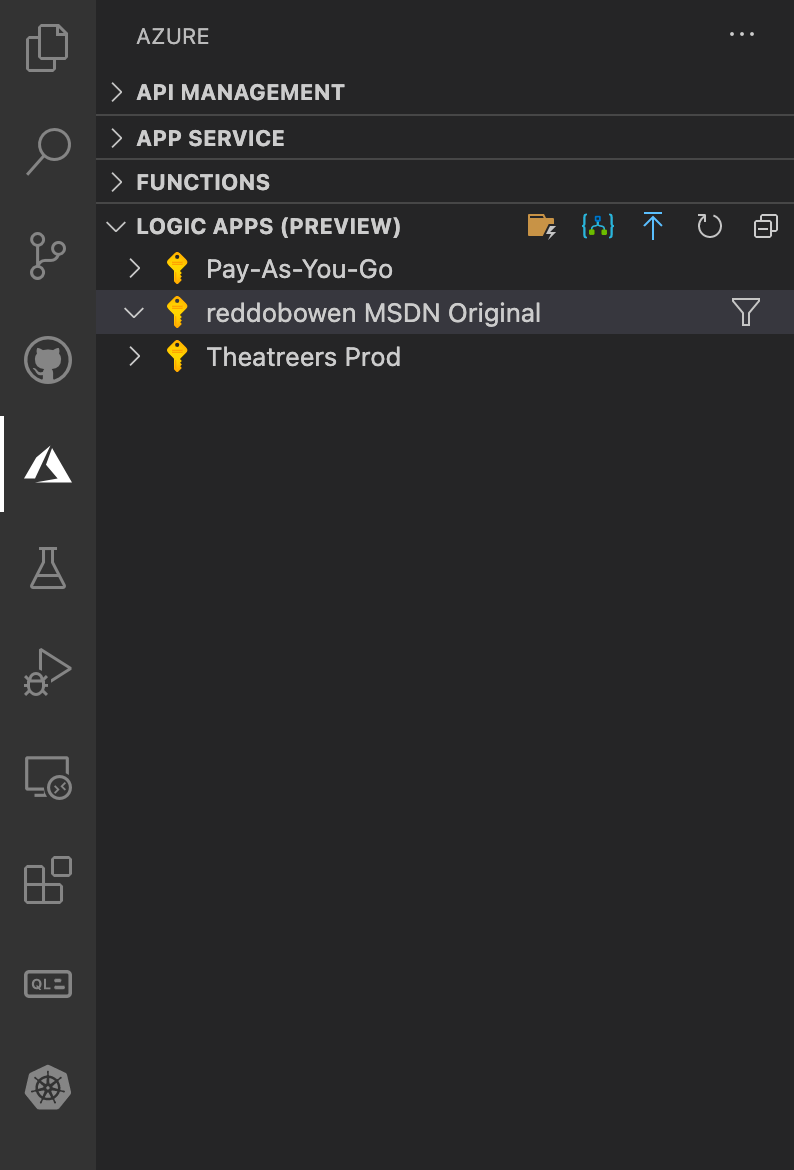Refresh the Logic Apps subscriptions list
This screenshot has width=794, height=1170.
tap(709, 226)
